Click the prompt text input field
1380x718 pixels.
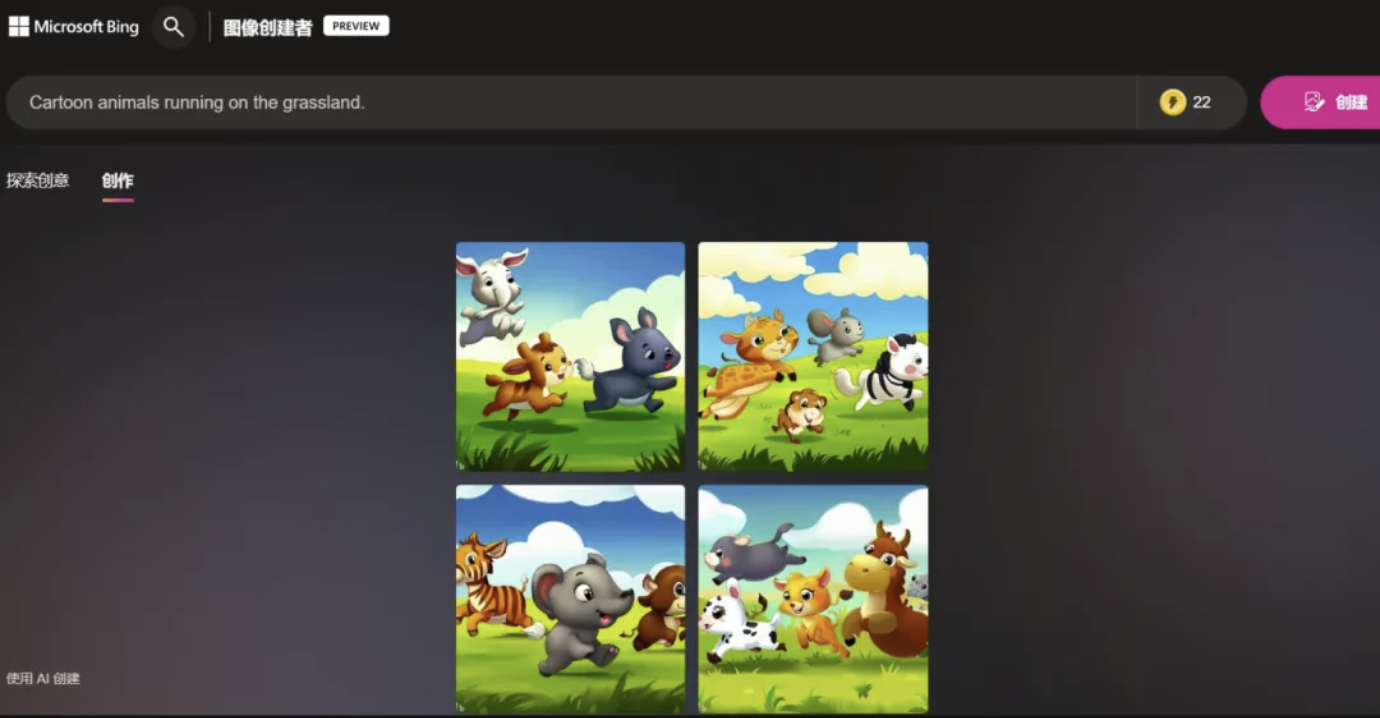[571, 102]
